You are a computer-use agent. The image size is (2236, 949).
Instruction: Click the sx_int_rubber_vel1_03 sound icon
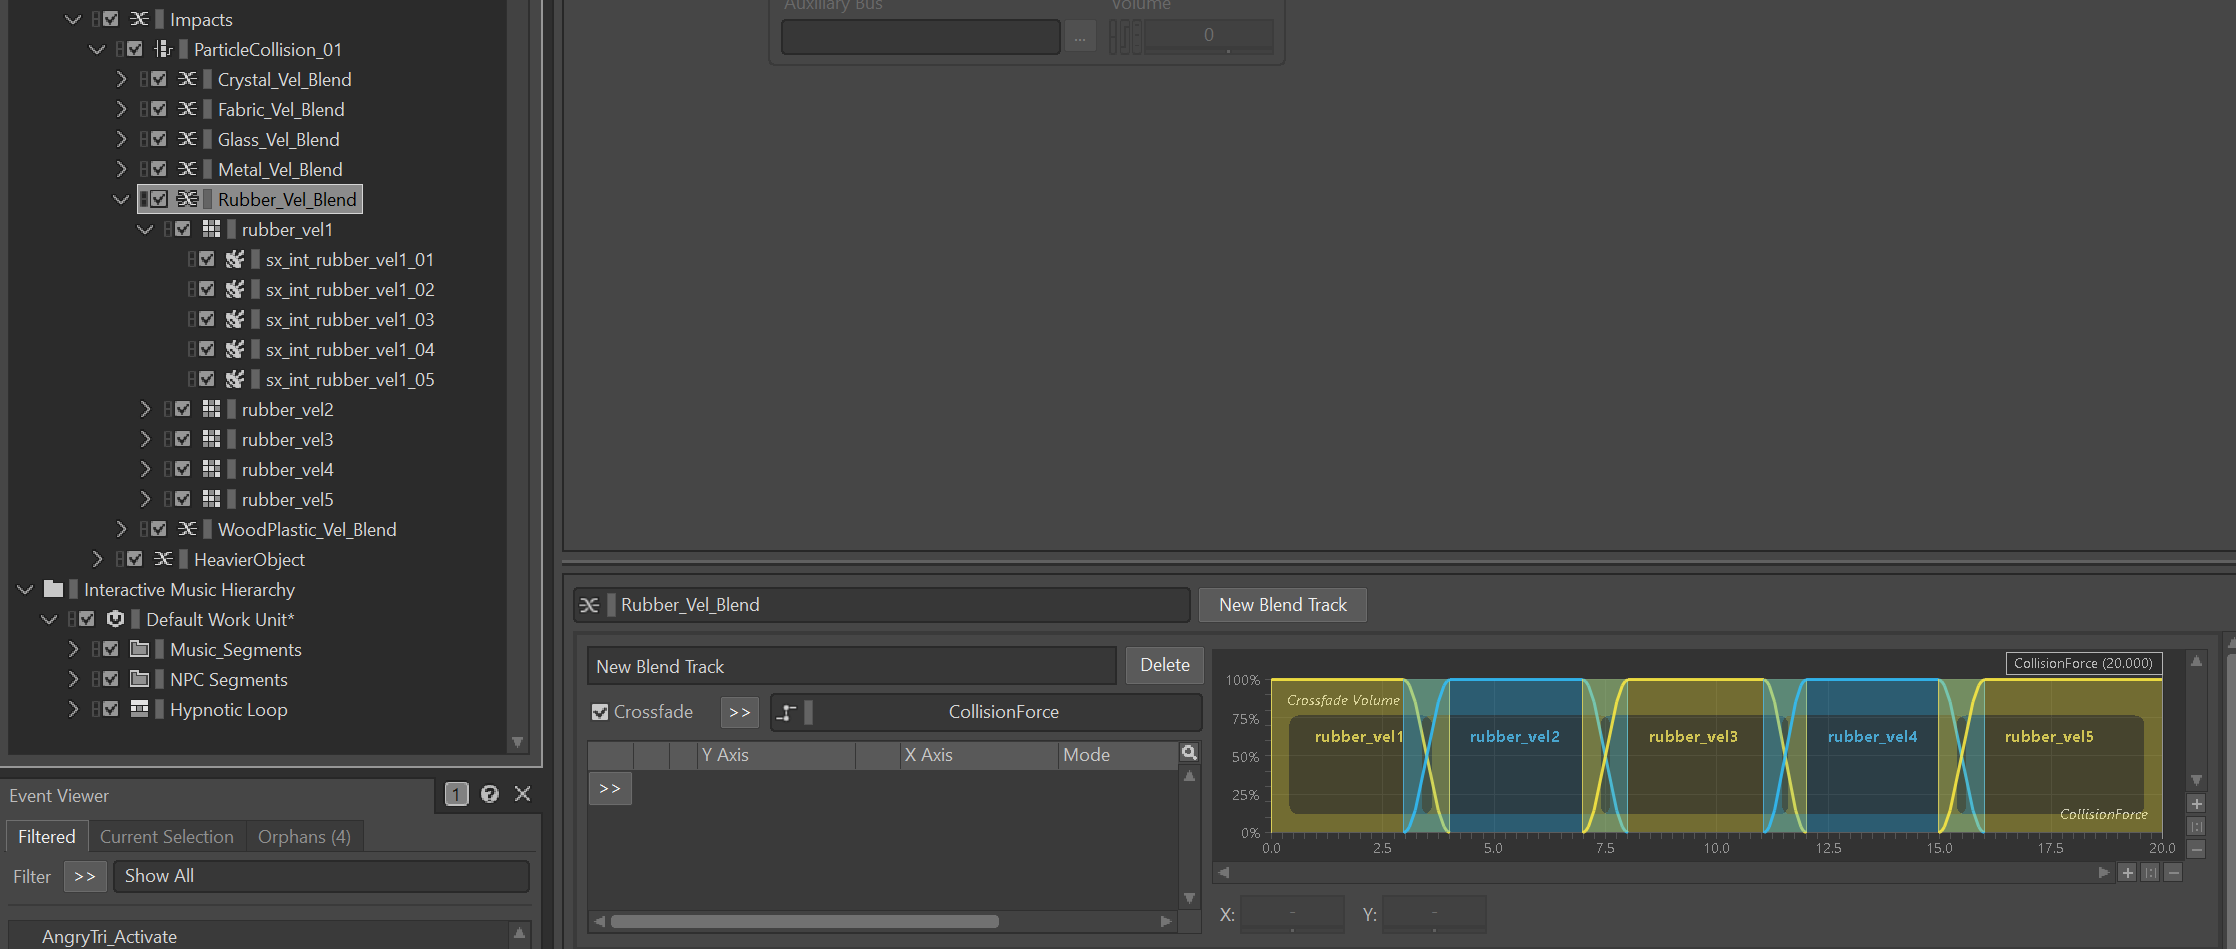pyautogui.click(x=235, y=319)
